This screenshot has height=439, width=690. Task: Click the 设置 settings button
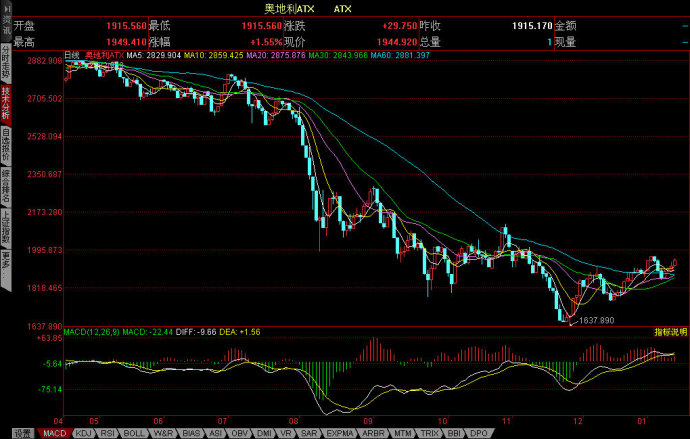point(23,433)
